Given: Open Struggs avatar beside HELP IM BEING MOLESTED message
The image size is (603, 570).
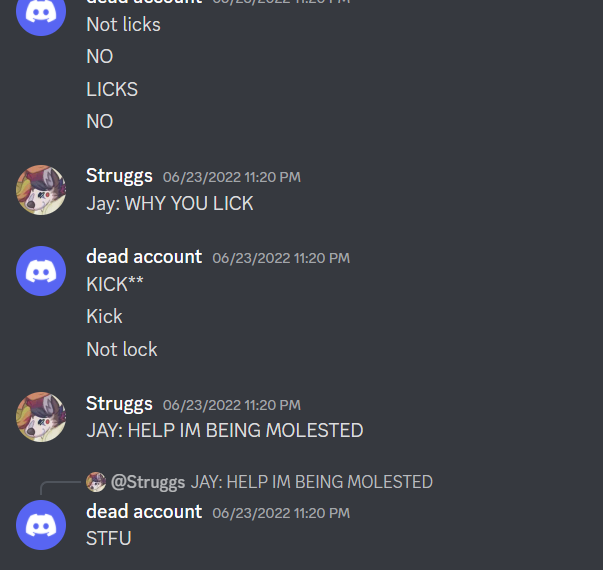Looking at the screenshot, I should coord(41,417).
